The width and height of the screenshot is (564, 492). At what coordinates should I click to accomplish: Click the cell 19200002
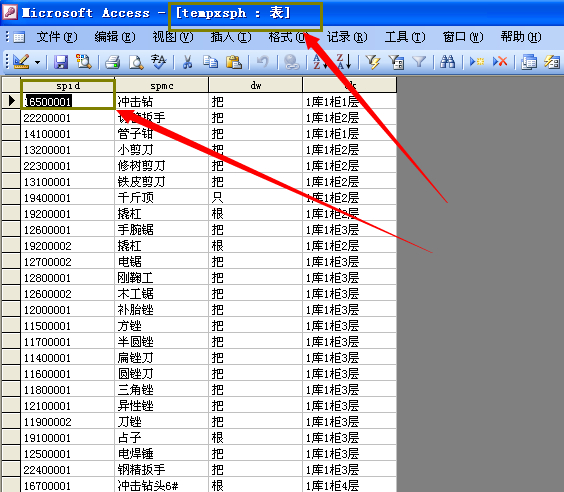pyautogui.click(x=68, y=245)
